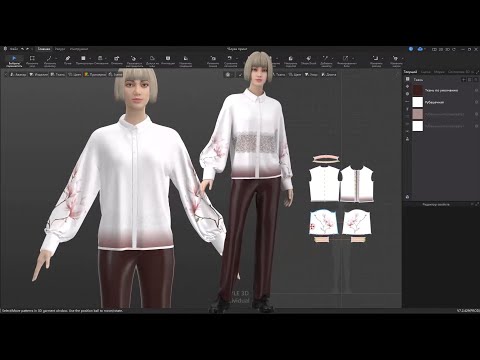480x360 pixels.
Task: Open settings for the default fabric row
Action: click(476, 90)
